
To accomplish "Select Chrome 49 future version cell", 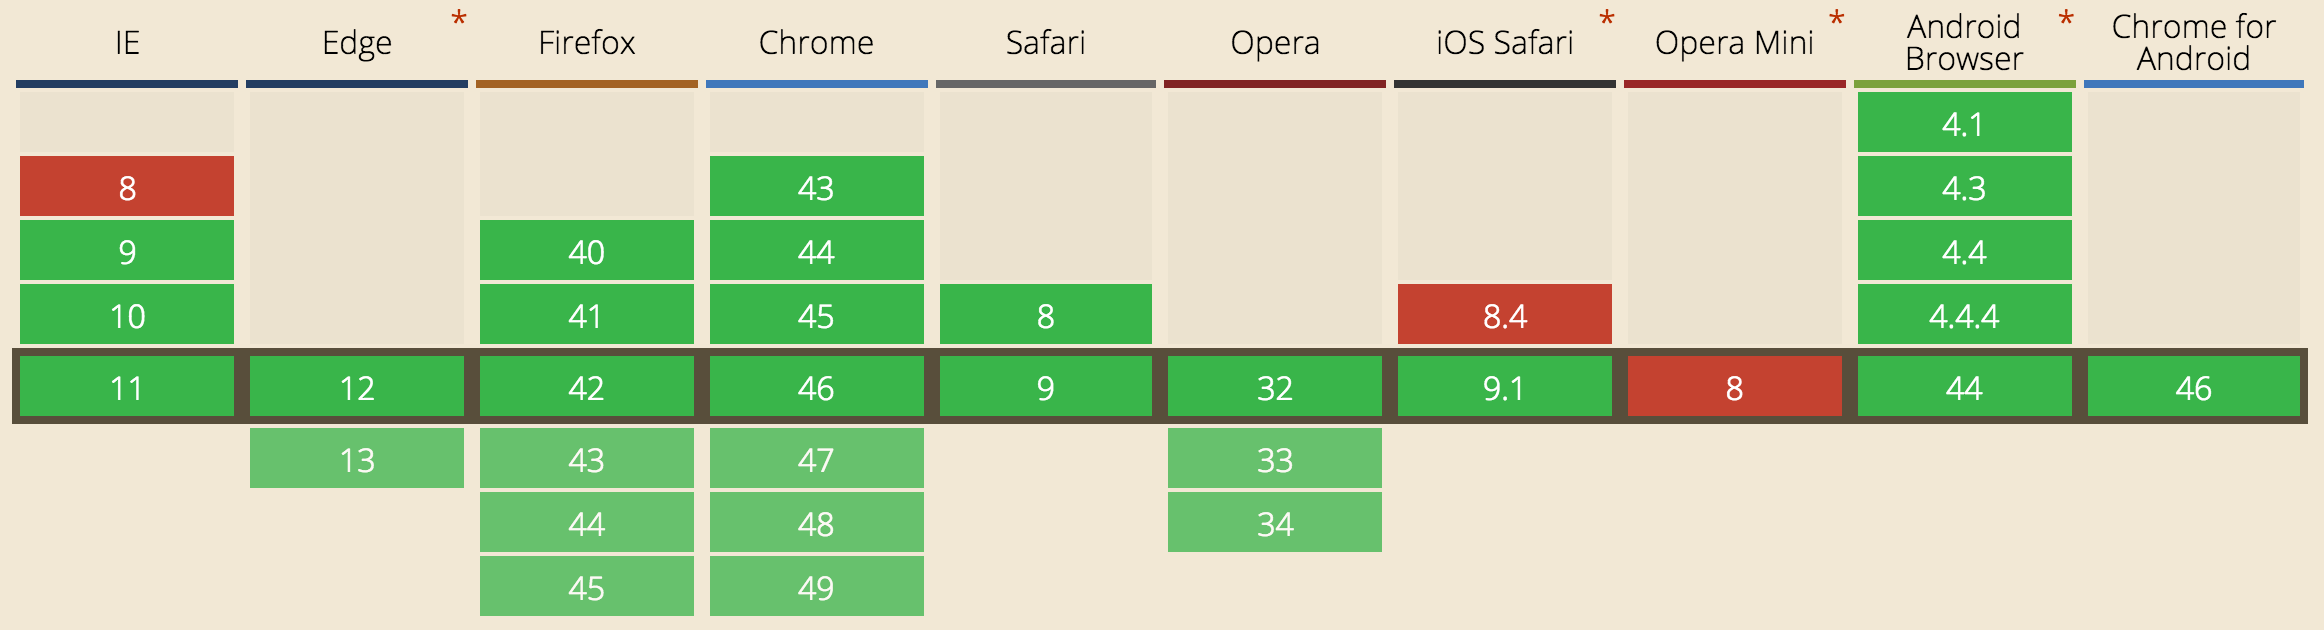I will tap(817, 586).
